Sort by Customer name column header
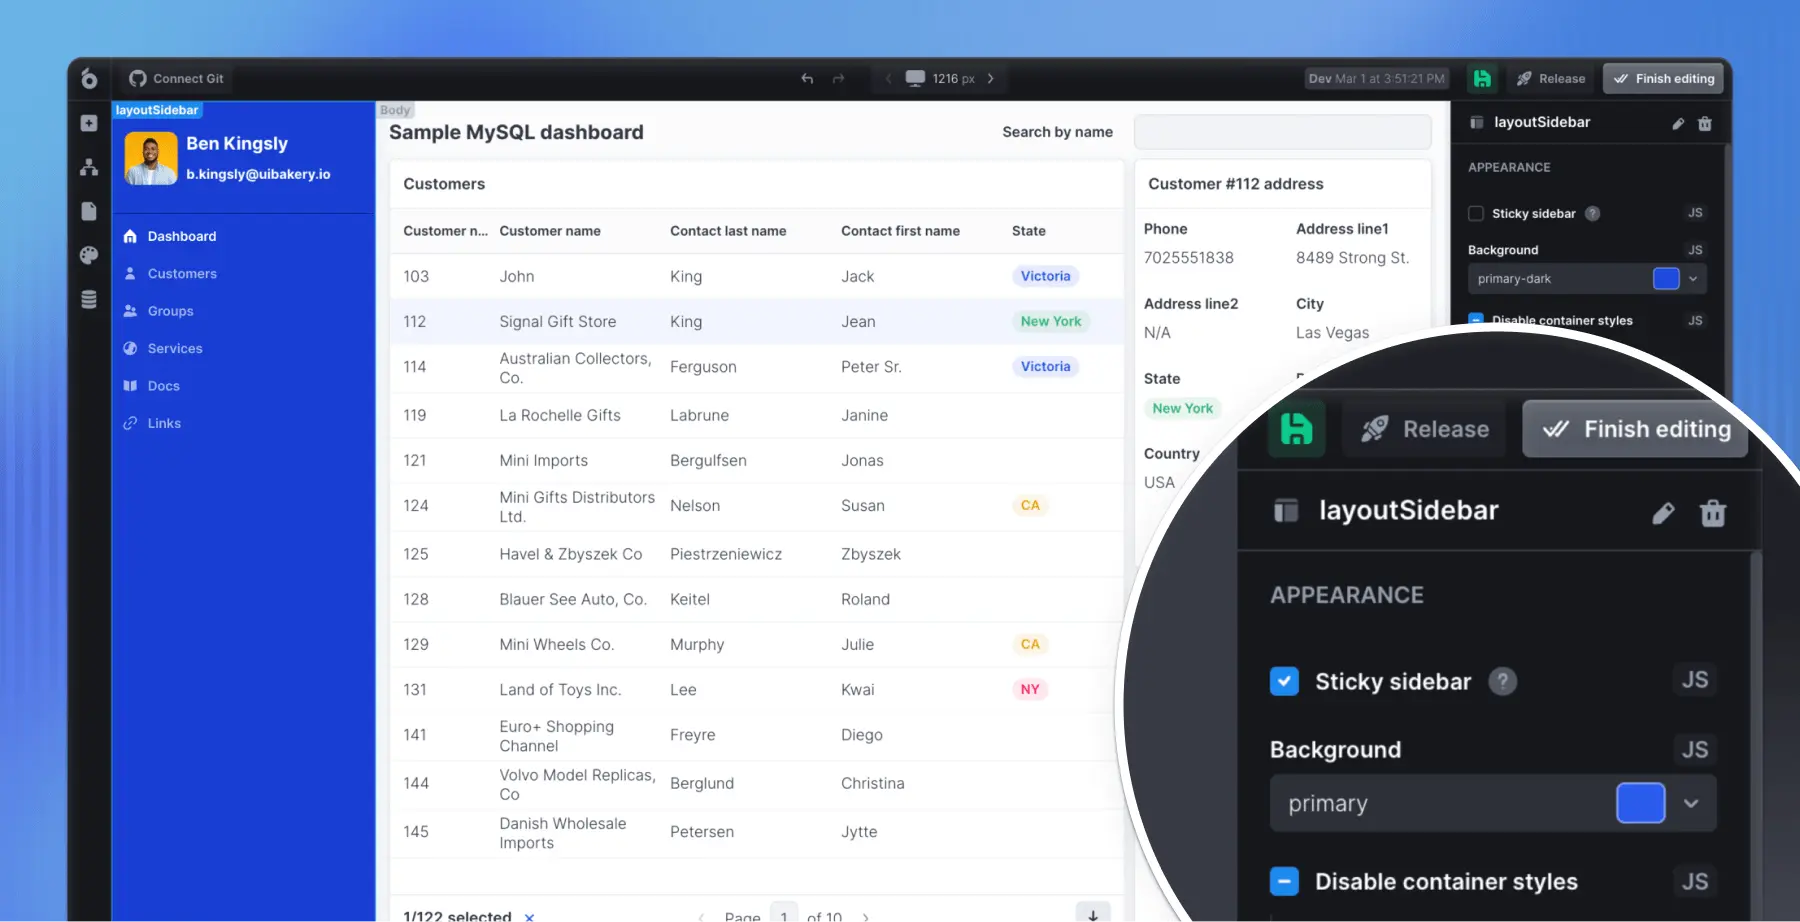Image resolution: width=1800 pixels, height=922 pixels. coord(550,231)
